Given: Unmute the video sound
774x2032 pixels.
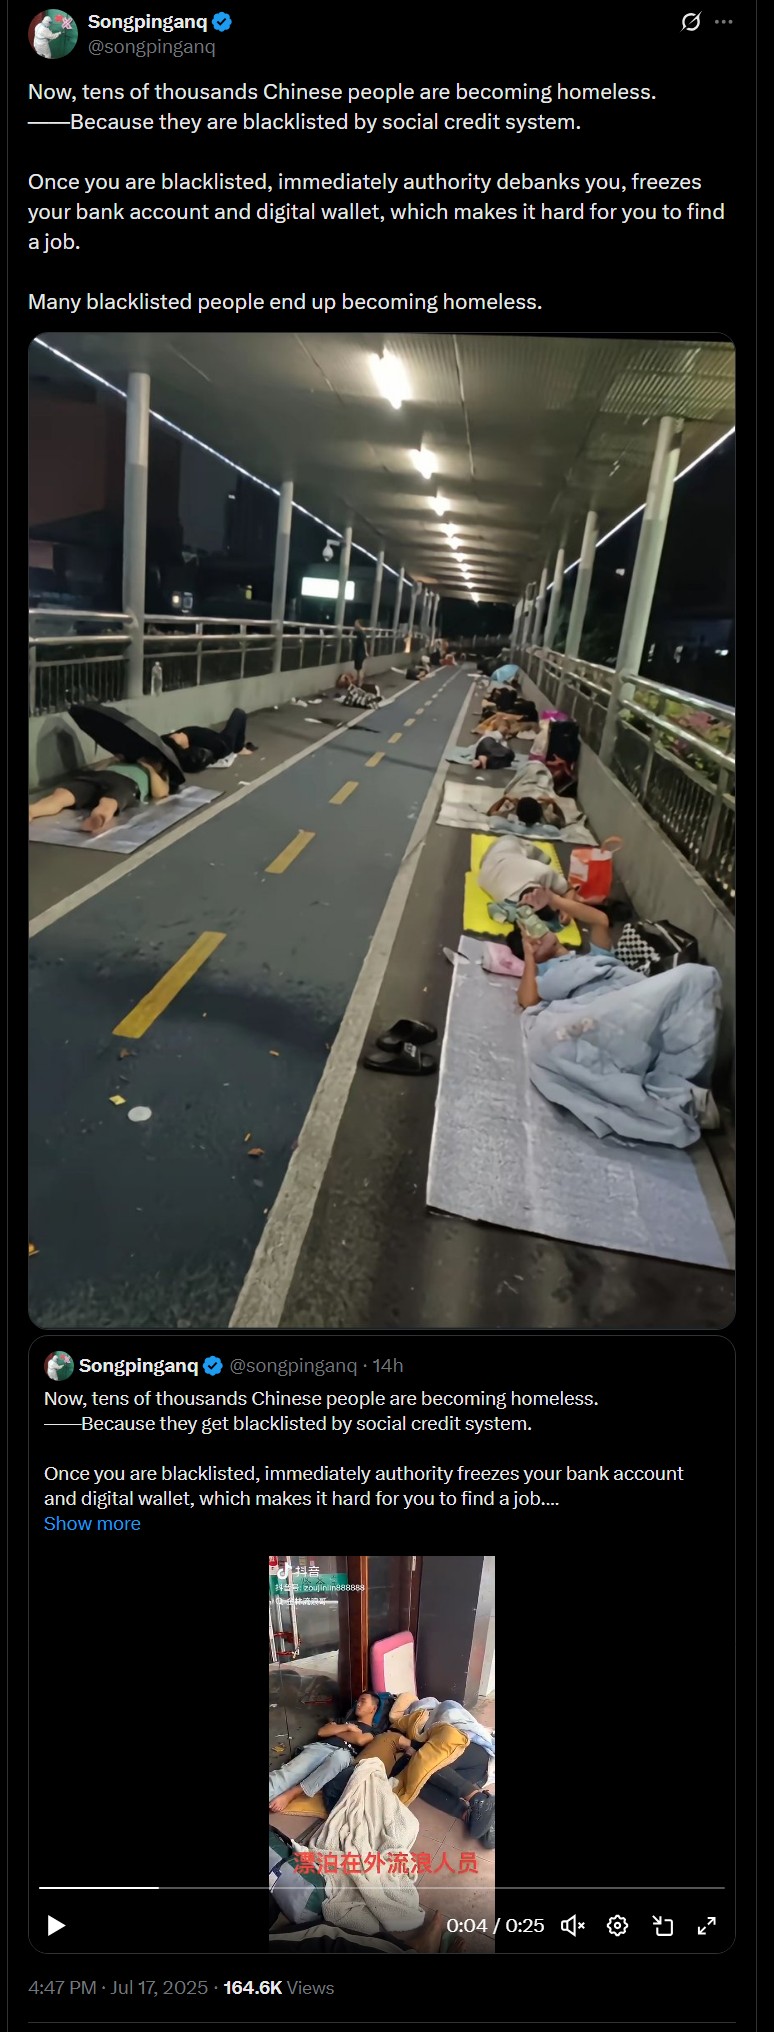Looking at the screenshot, I should pos(572,1926).
